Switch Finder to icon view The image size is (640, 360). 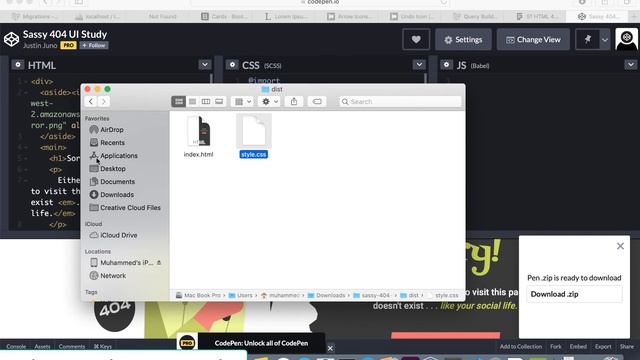tap(179, 102)
